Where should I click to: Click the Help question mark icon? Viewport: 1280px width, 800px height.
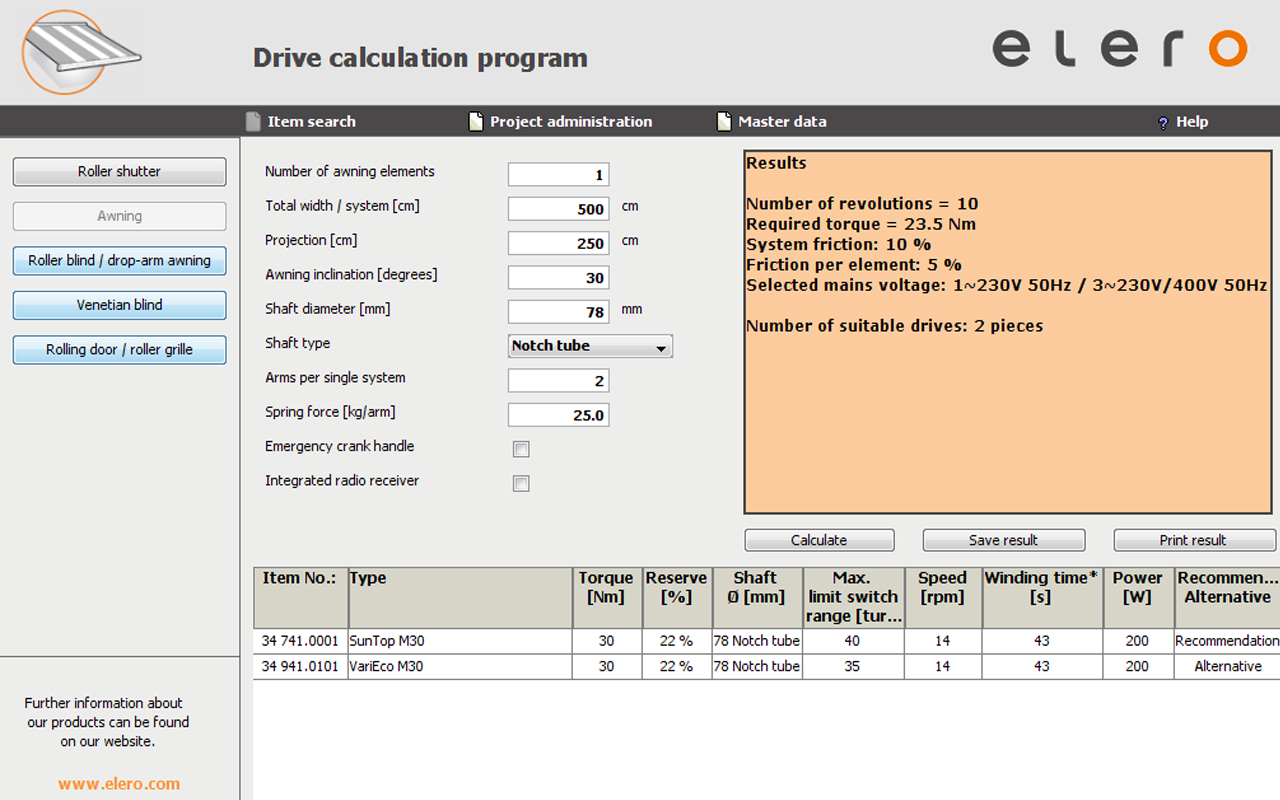[1163, 122]
